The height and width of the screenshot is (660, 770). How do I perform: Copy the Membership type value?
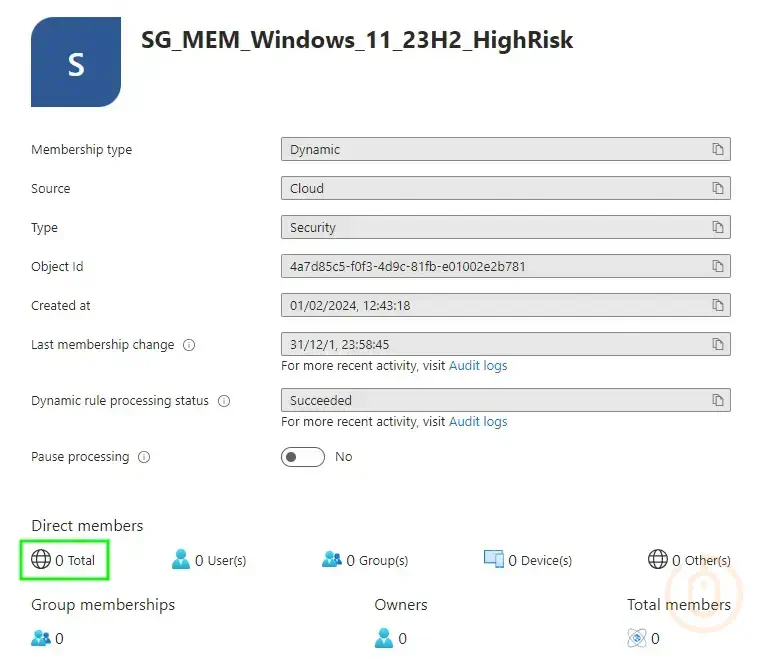(x=717, y=150)
